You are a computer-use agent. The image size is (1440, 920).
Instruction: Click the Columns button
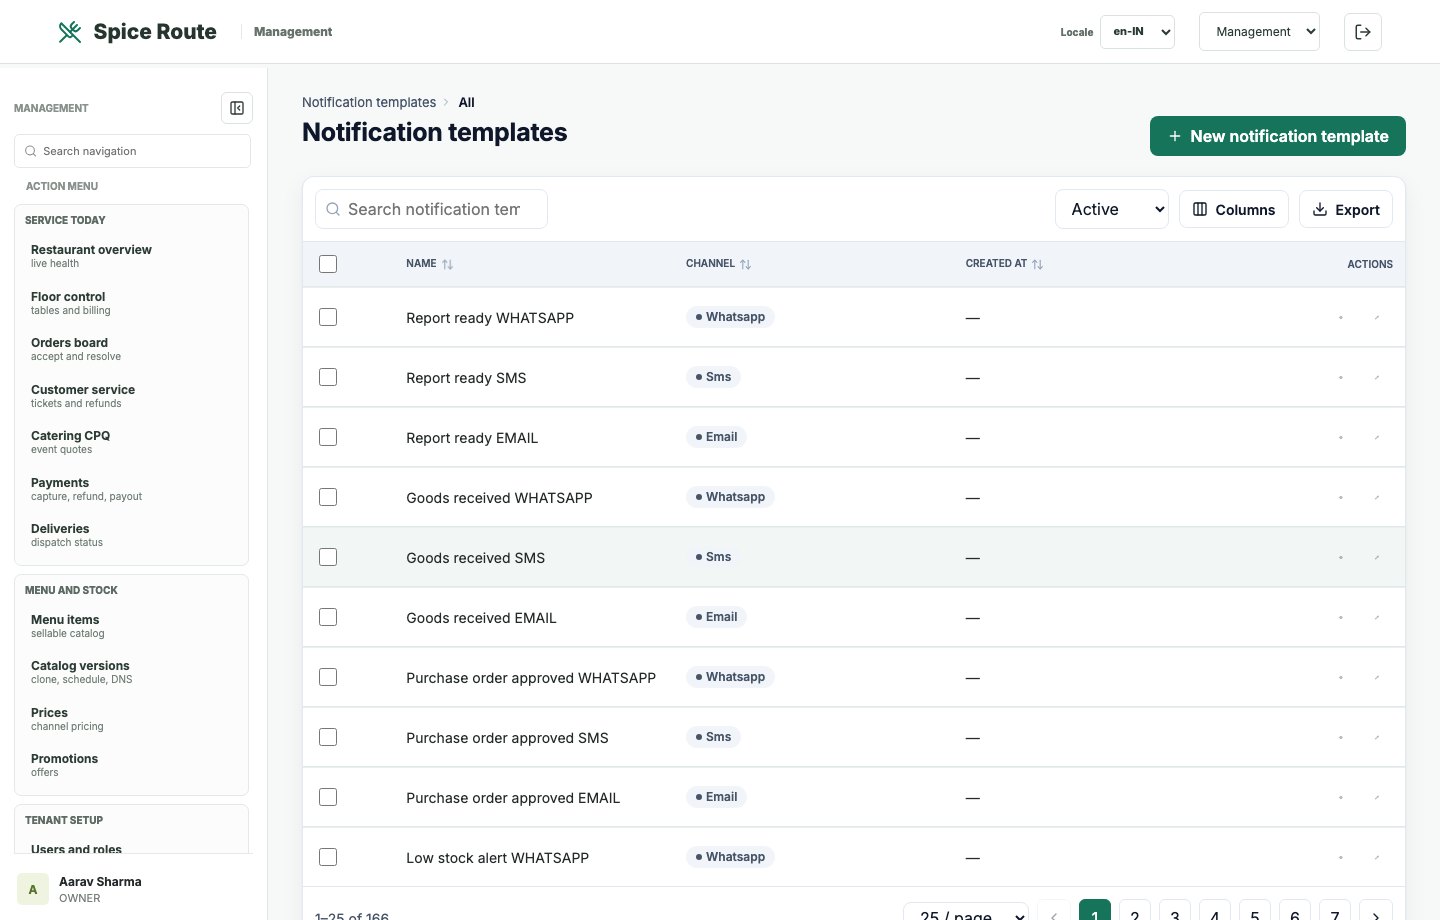click(x=1234, y=209)
